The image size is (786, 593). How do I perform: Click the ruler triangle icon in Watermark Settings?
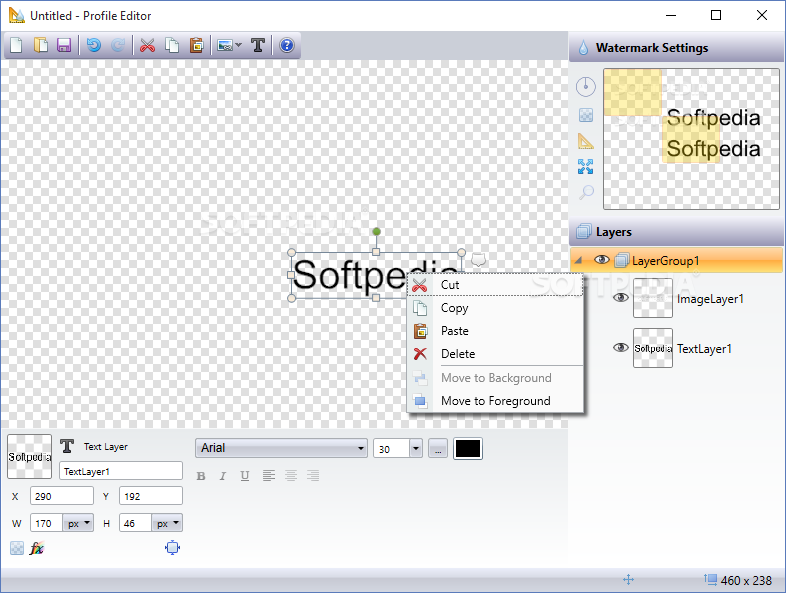585,141
